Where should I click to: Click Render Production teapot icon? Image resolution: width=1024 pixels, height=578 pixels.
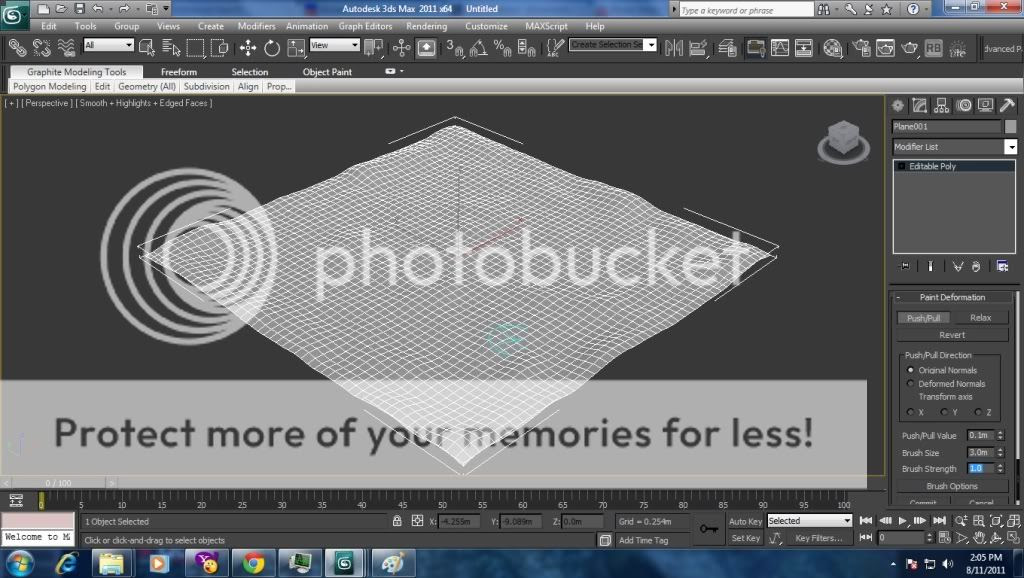point(910,48)
